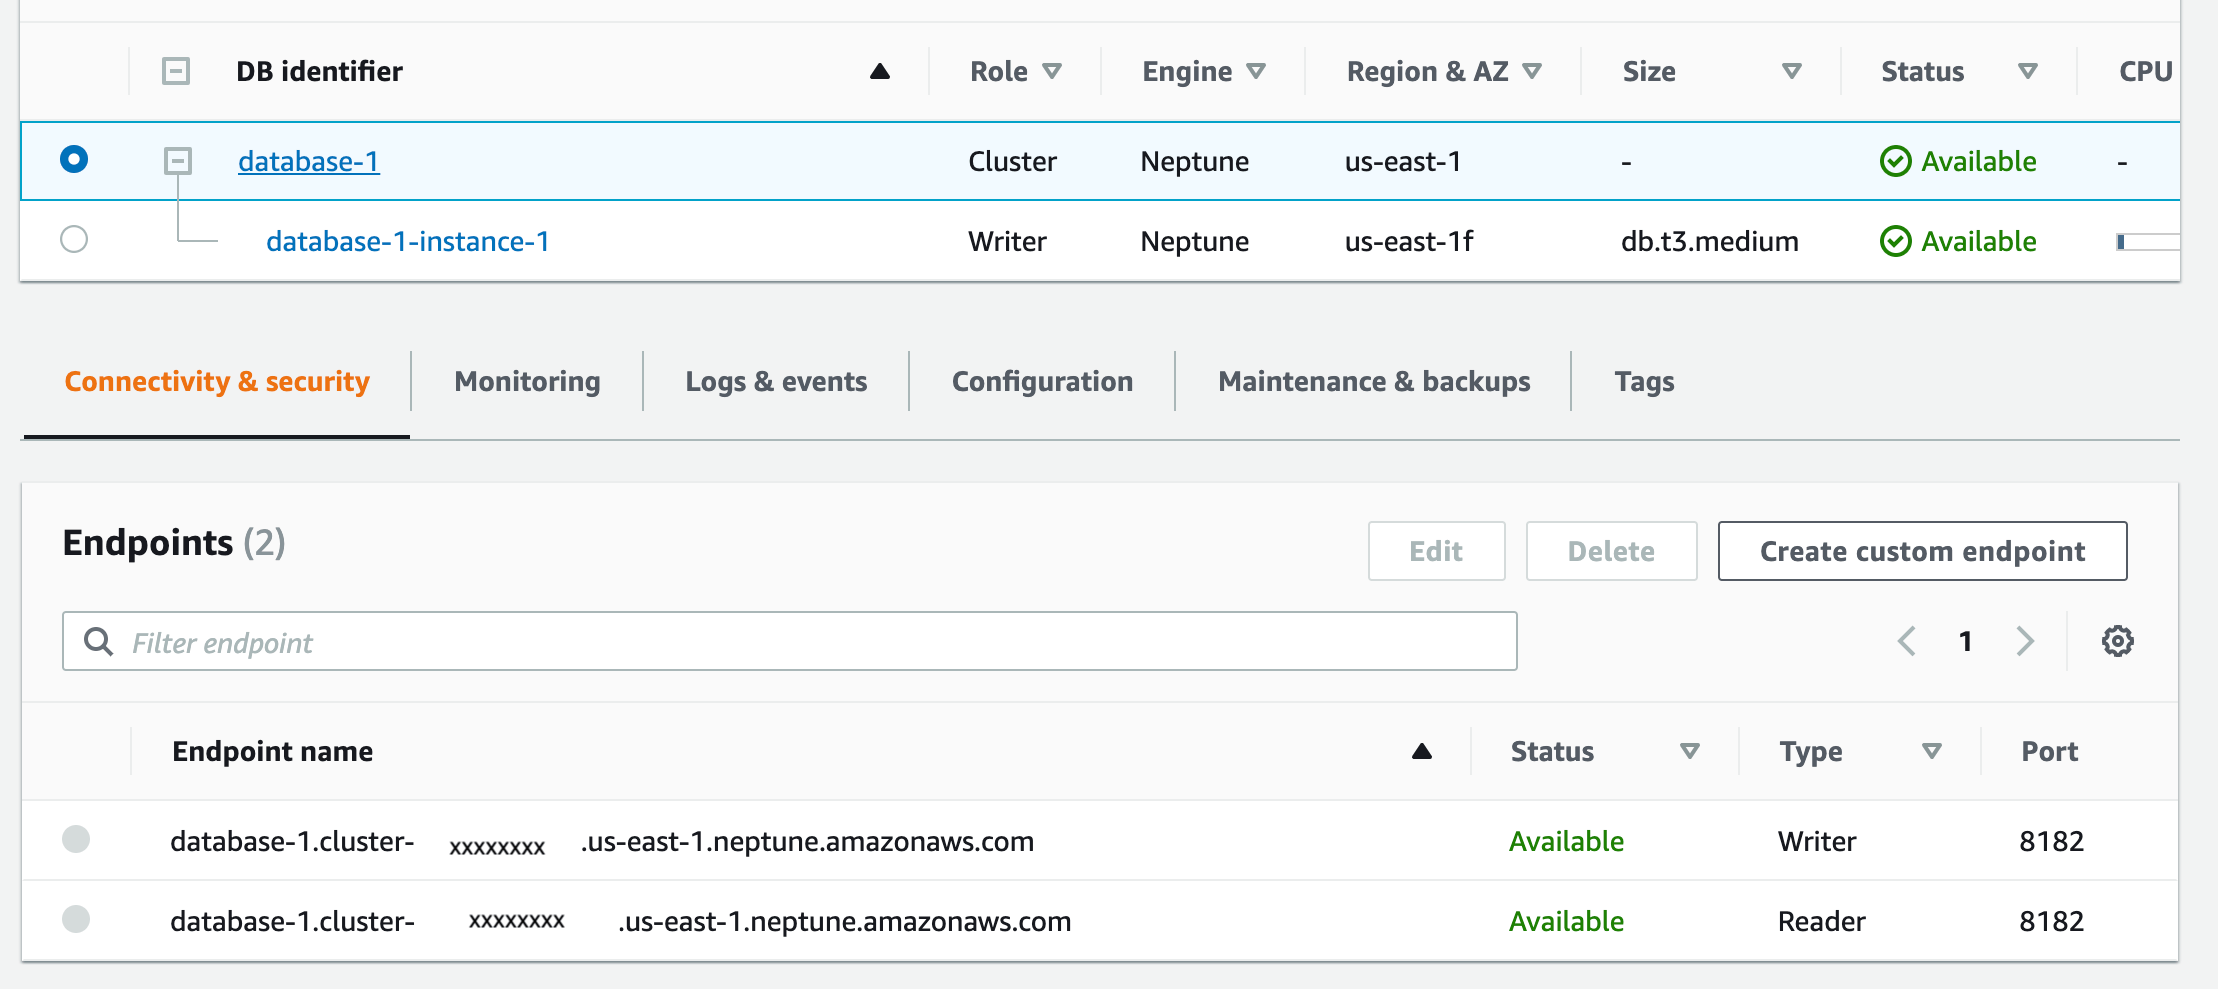The image size is (2218, 989).
Task: Click the search magnifier in the filter field
Action: pyautogui.click(x=99, y=641)
